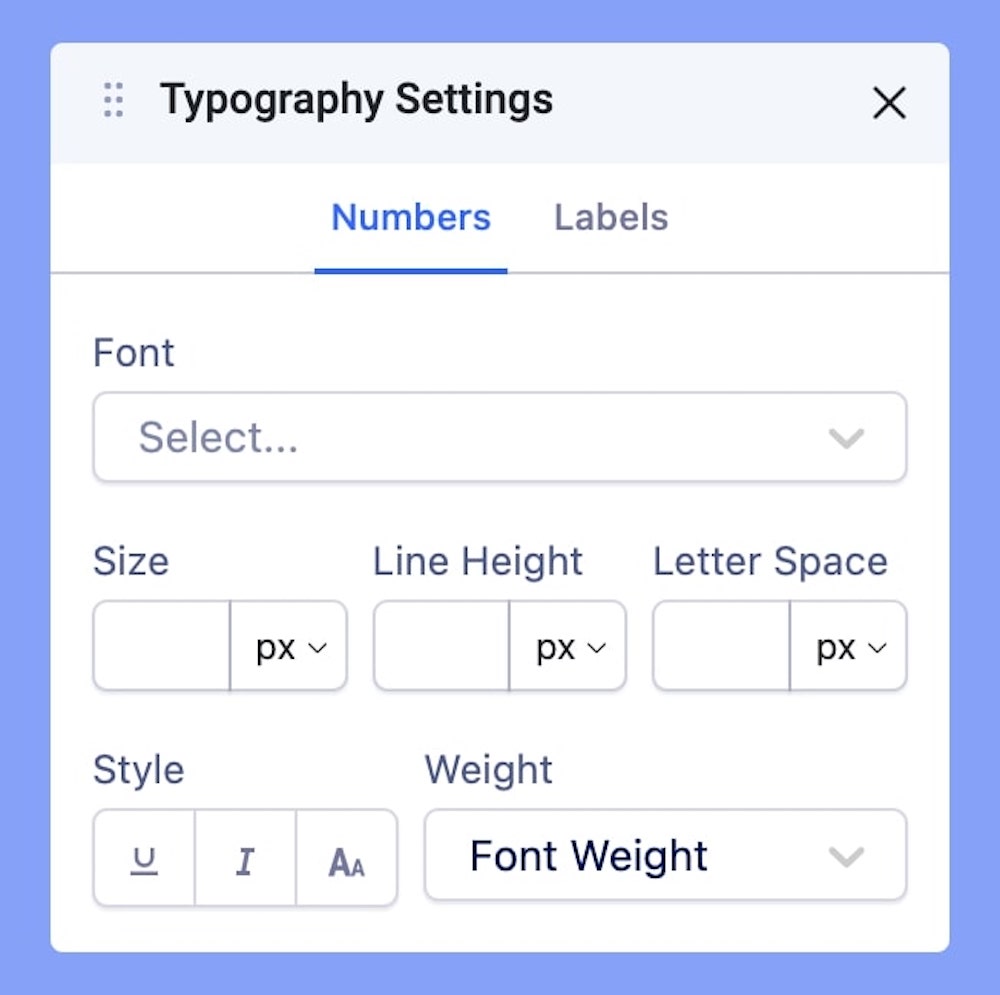Image resolution: width=1000 pixels, height=995 pixels.
Task: Click into the Size value field
Action: (162, 647)
